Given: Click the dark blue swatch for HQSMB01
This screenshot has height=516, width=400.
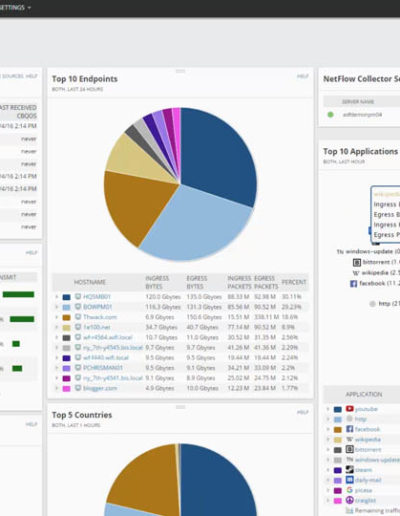Looking at the screenshot, I should pyautogui.click(x=67, y=297).
